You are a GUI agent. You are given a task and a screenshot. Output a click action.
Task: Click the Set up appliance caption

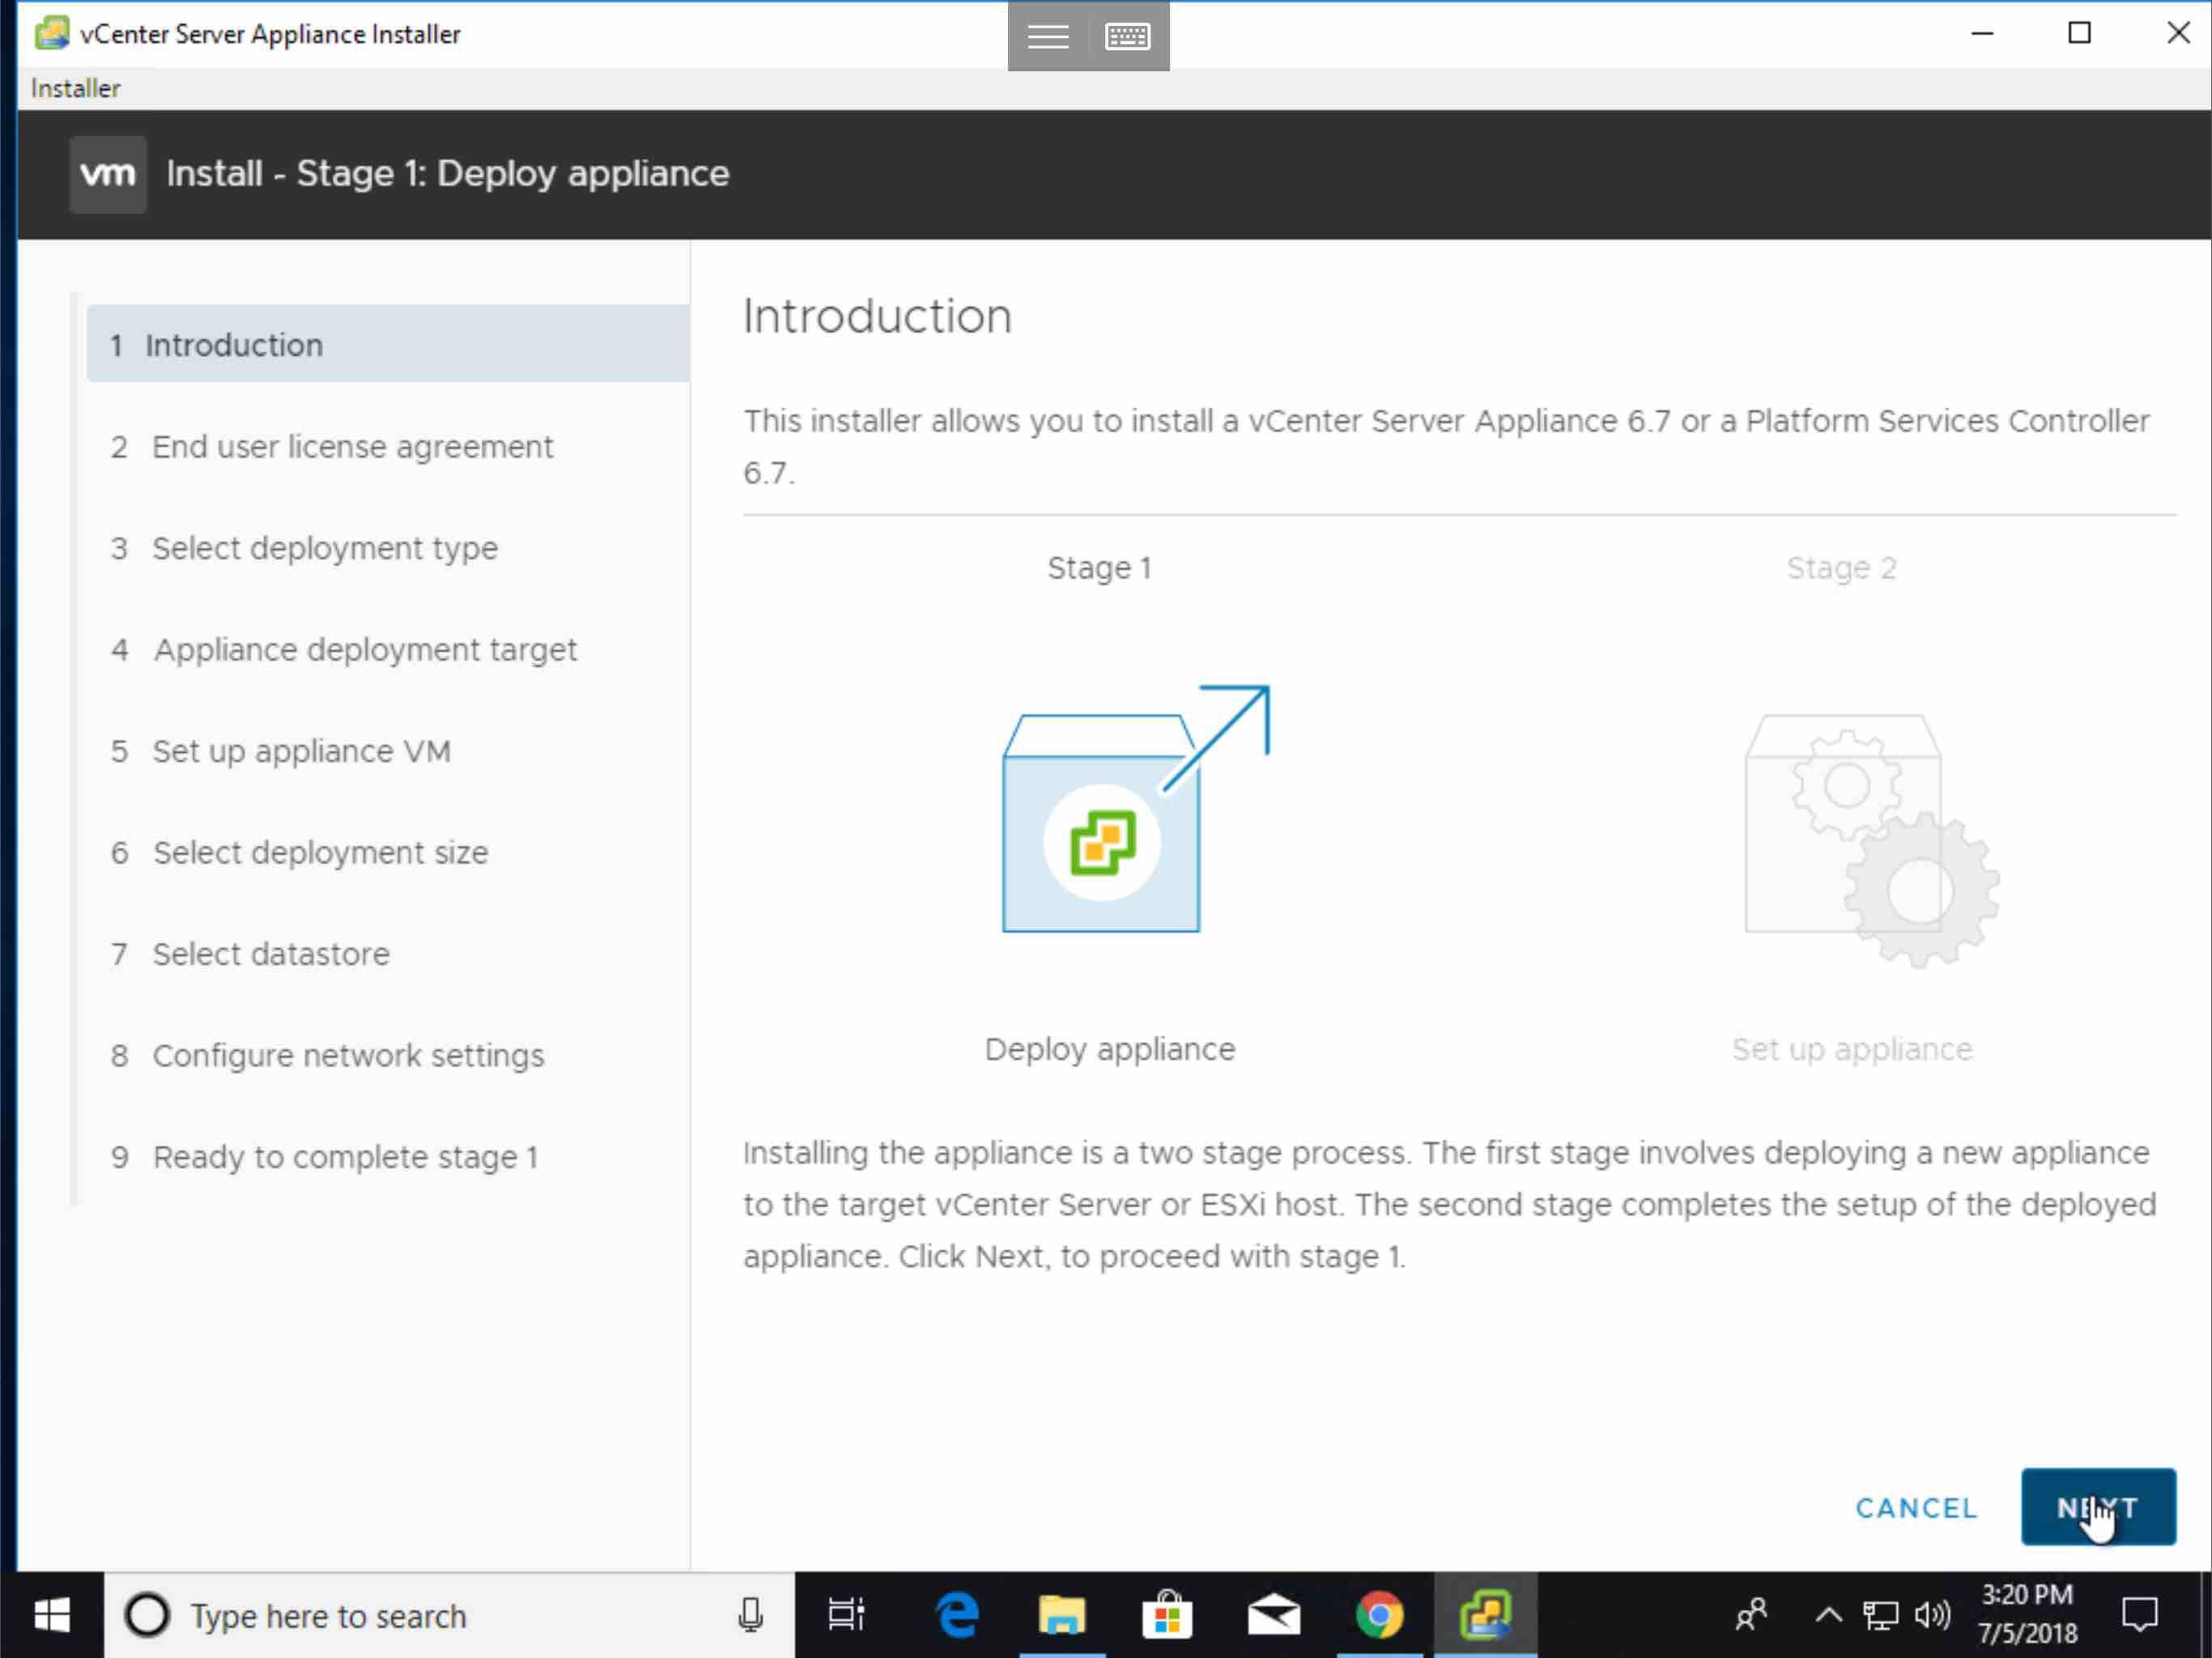[1852, 1049]
